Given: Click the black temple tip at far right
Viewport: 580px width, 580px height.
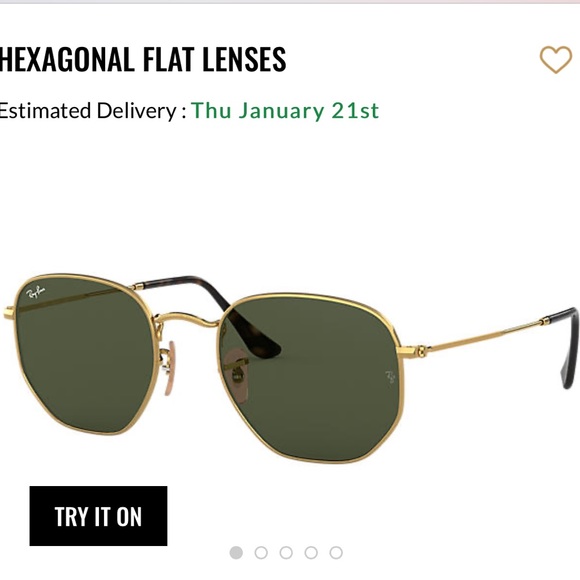Looking at the screenshot, I should pyautogui.click(x=570, y=348).
